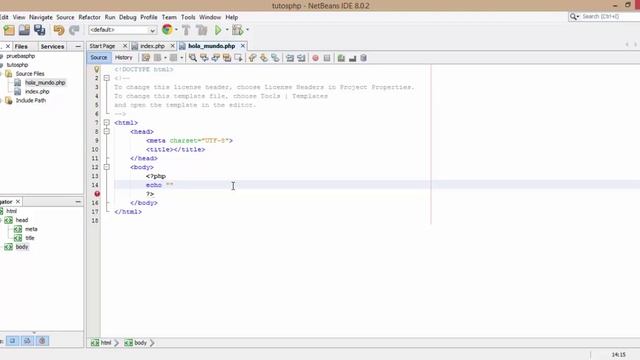Close the Start Page tab
Screen dimensions: 640x360
tap(125, 46)
